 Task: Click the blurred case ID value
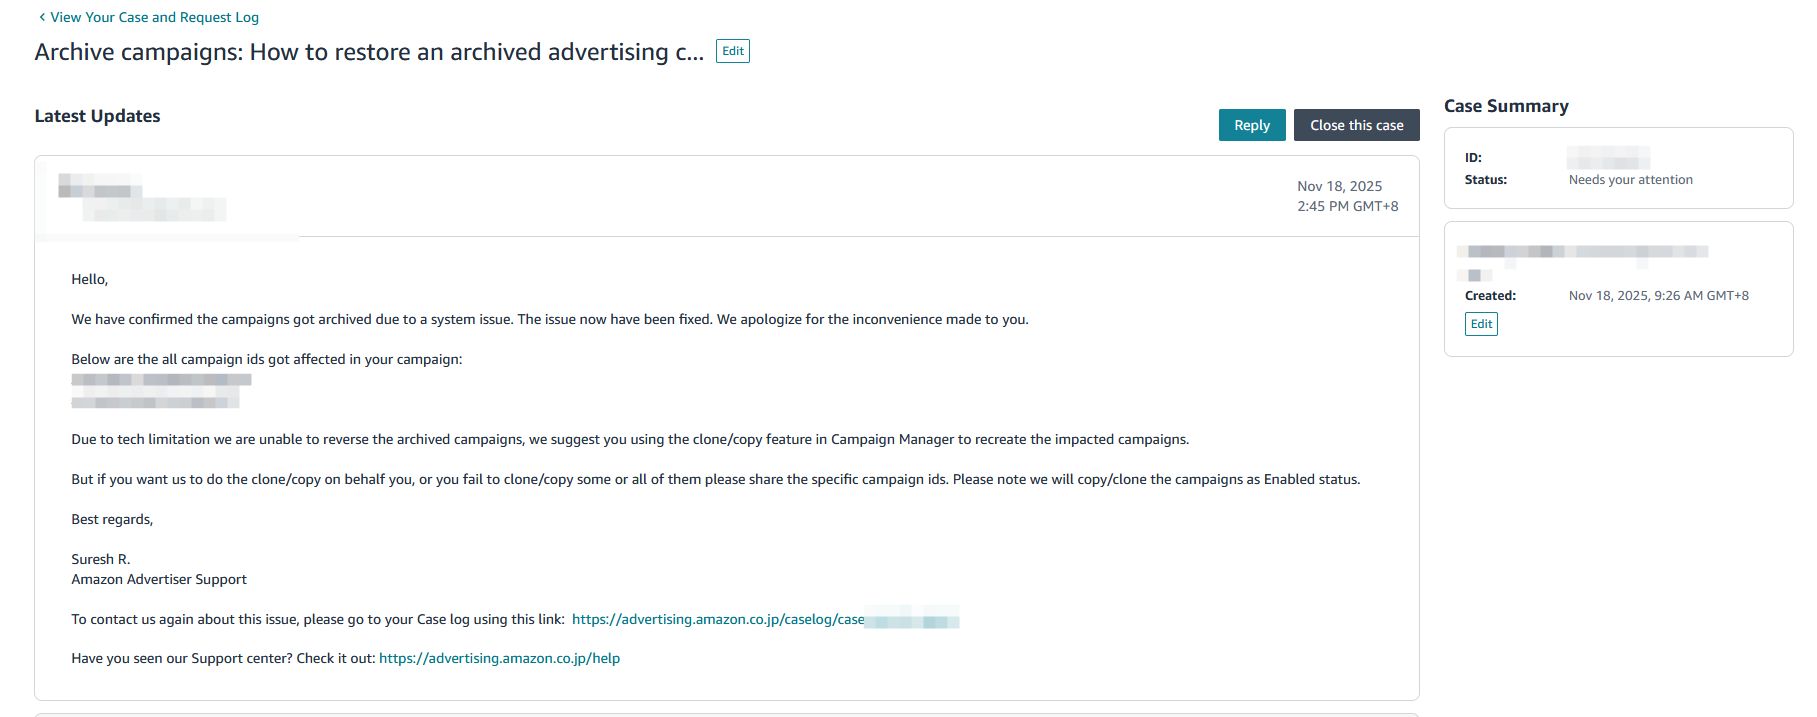pyautogui.click(x=1608, y=158)
